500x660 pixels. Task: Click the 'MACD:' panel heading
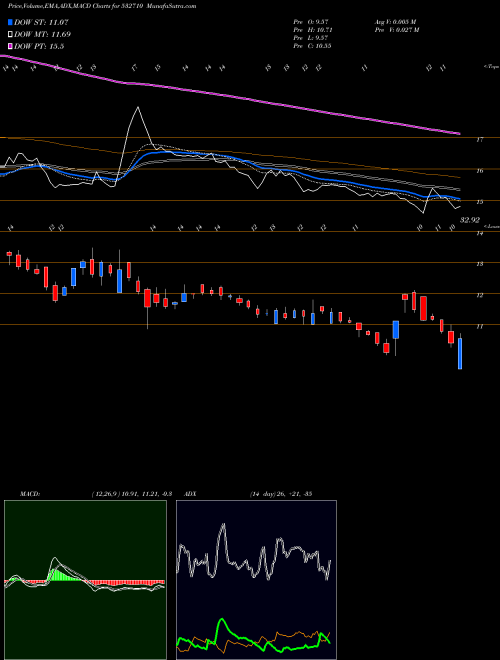click(x=30, y=494)
